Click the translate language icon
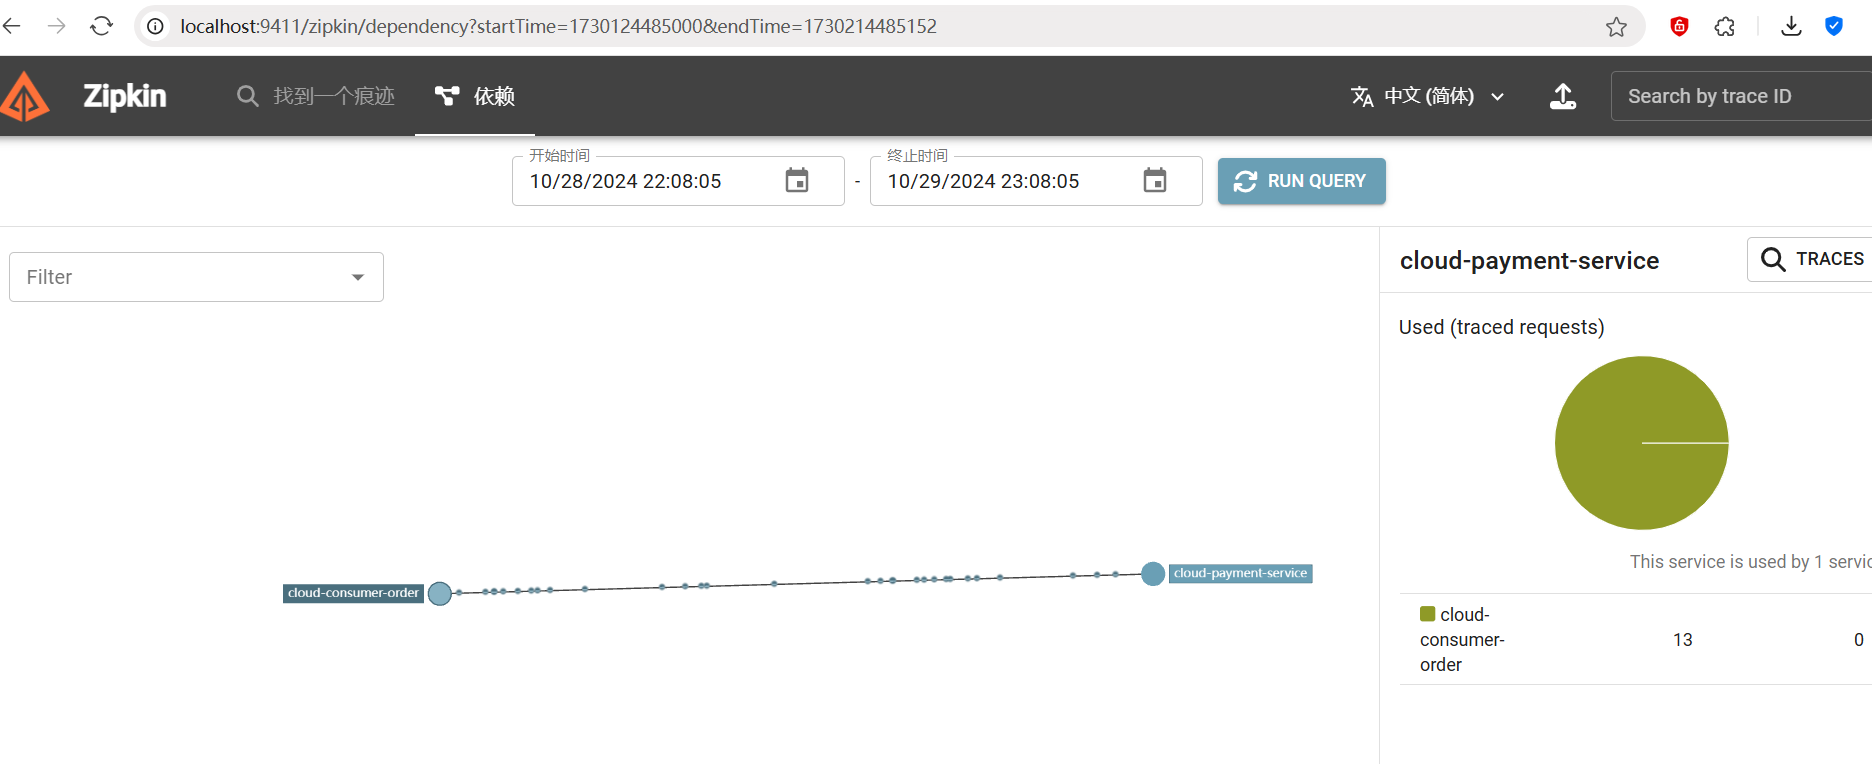 (x=1362, y=96)
